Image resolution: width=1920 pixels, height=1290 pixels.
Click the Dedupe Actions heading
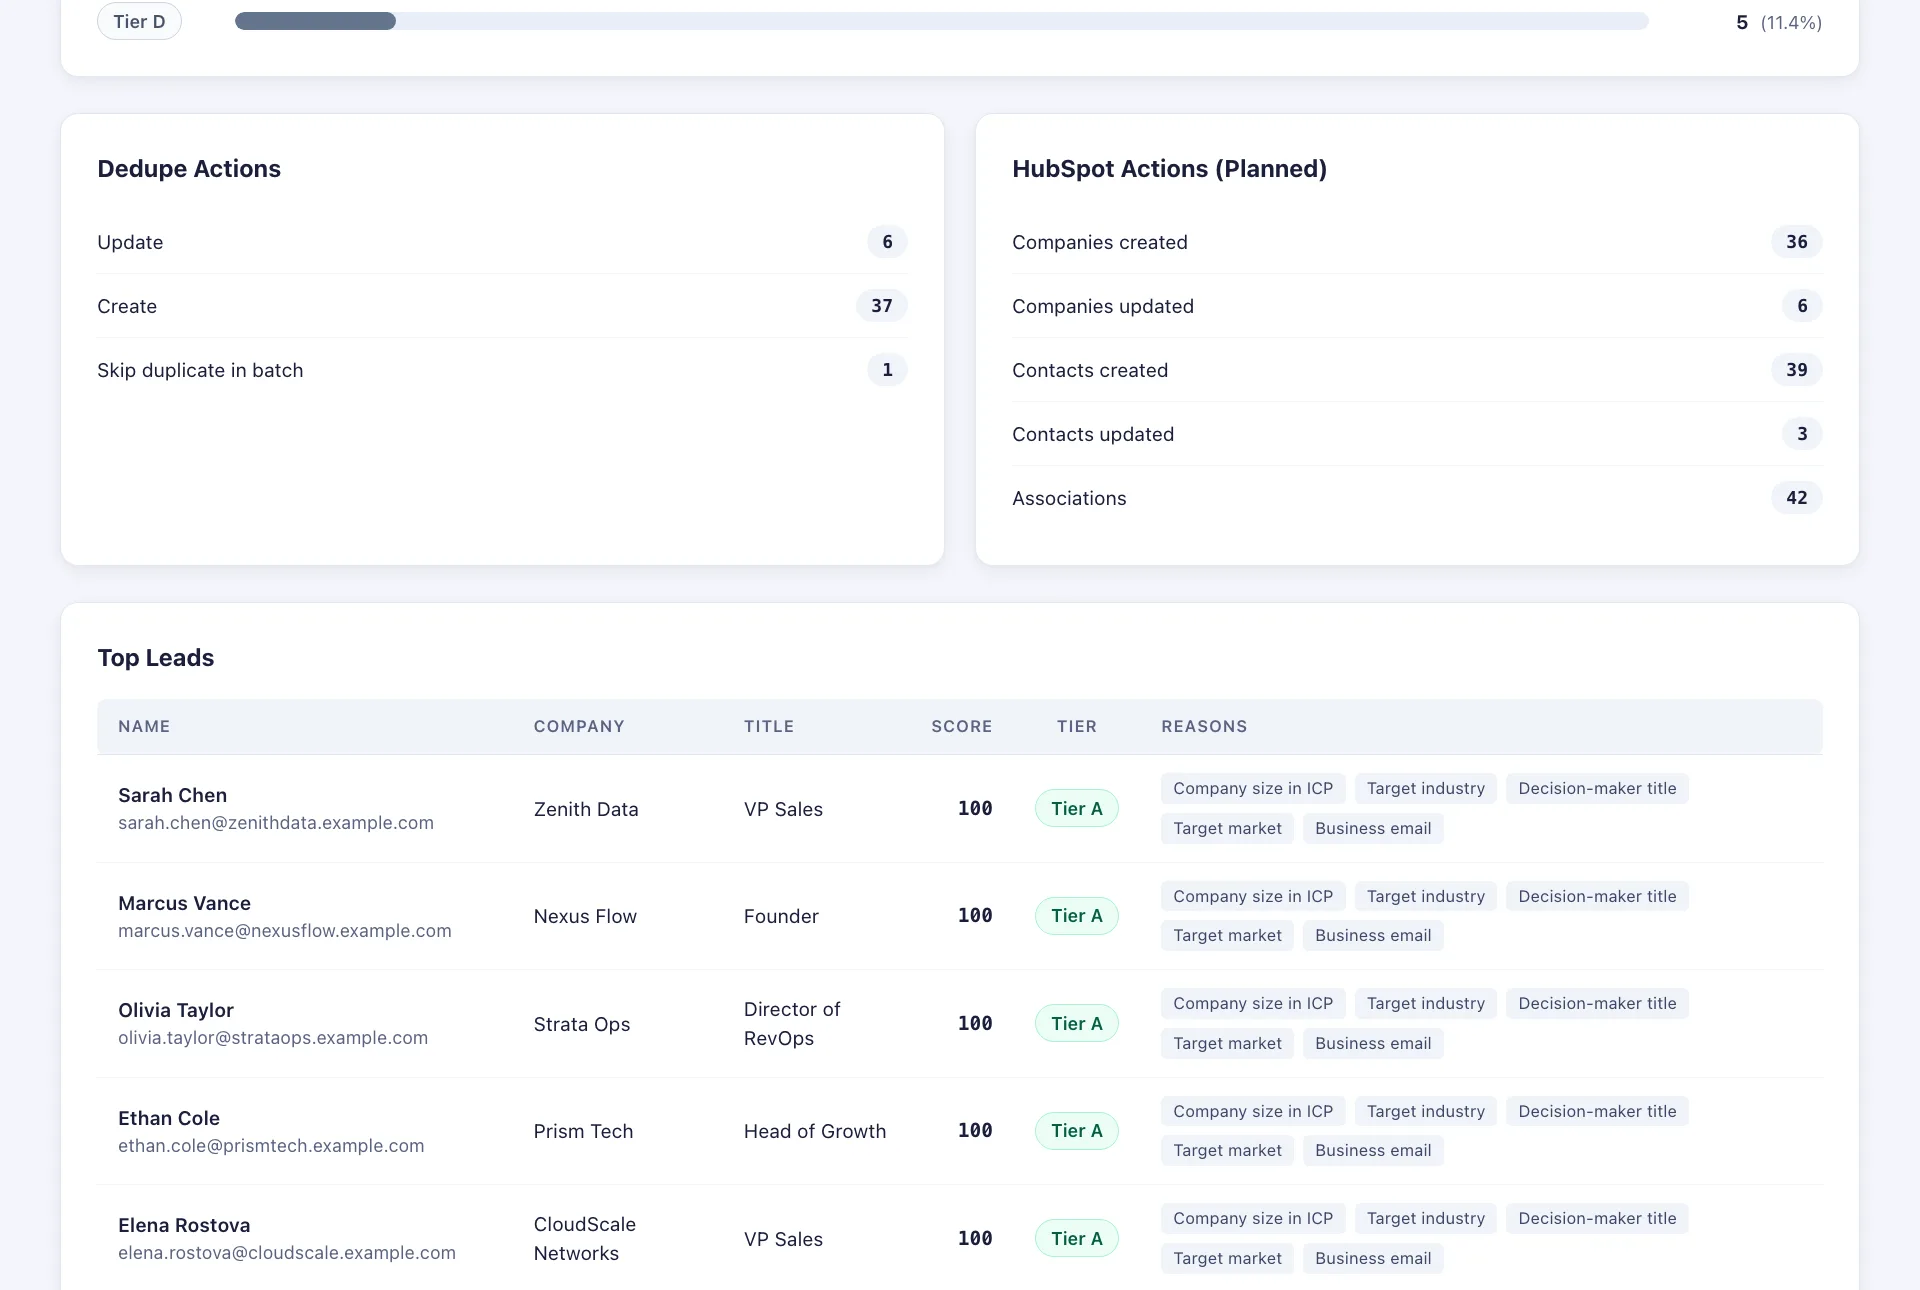(x=189, y=169)
